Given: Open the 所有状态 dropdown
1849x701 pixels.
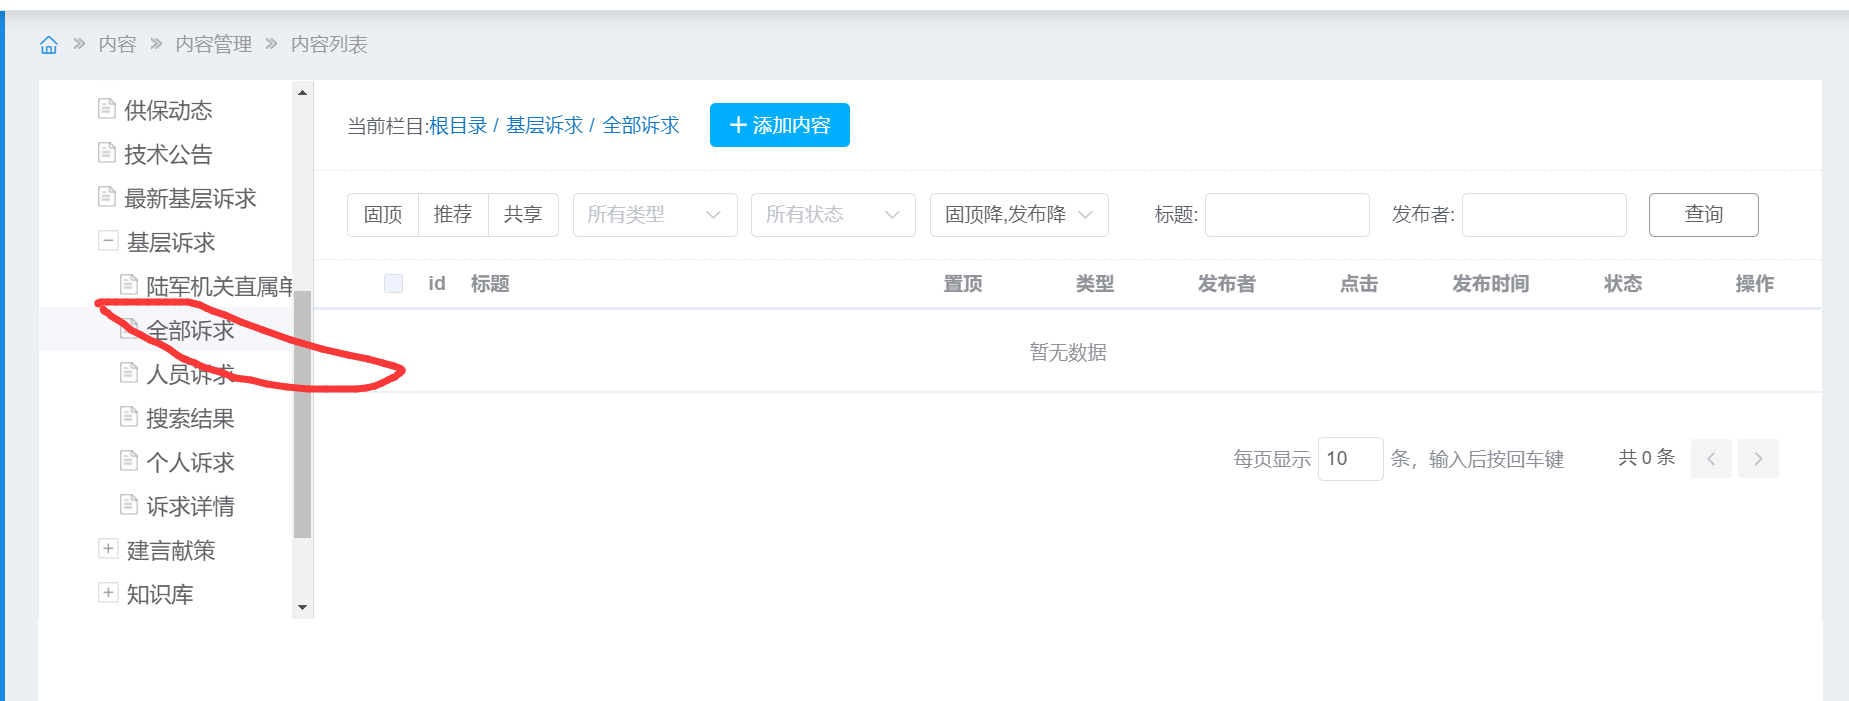Looking at the screenshot, I should 833,215.
